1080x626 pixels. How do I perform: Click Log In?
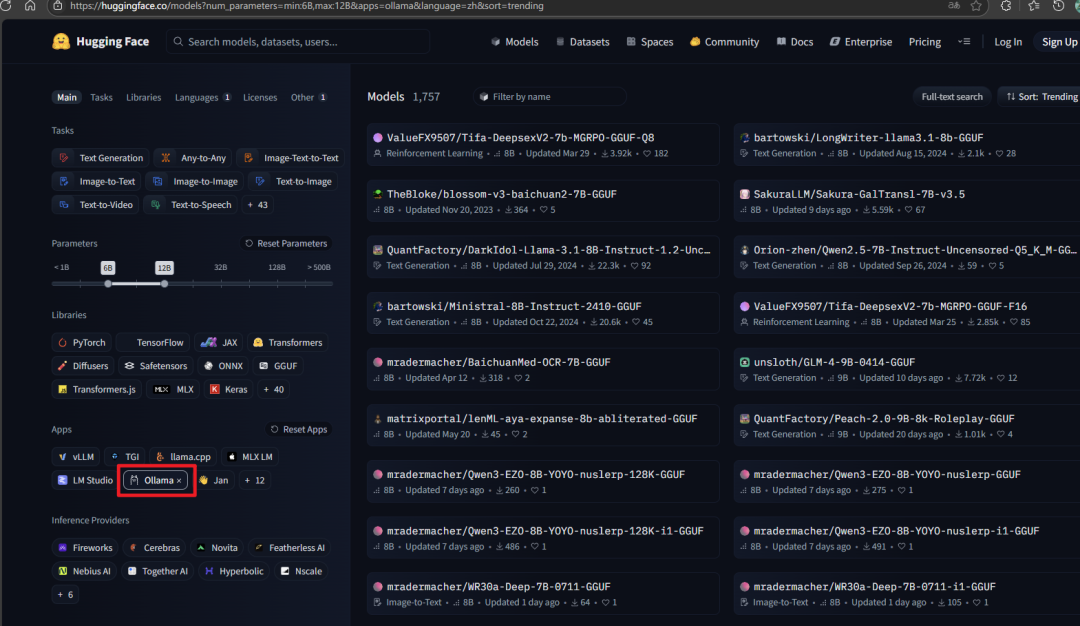1008,42
